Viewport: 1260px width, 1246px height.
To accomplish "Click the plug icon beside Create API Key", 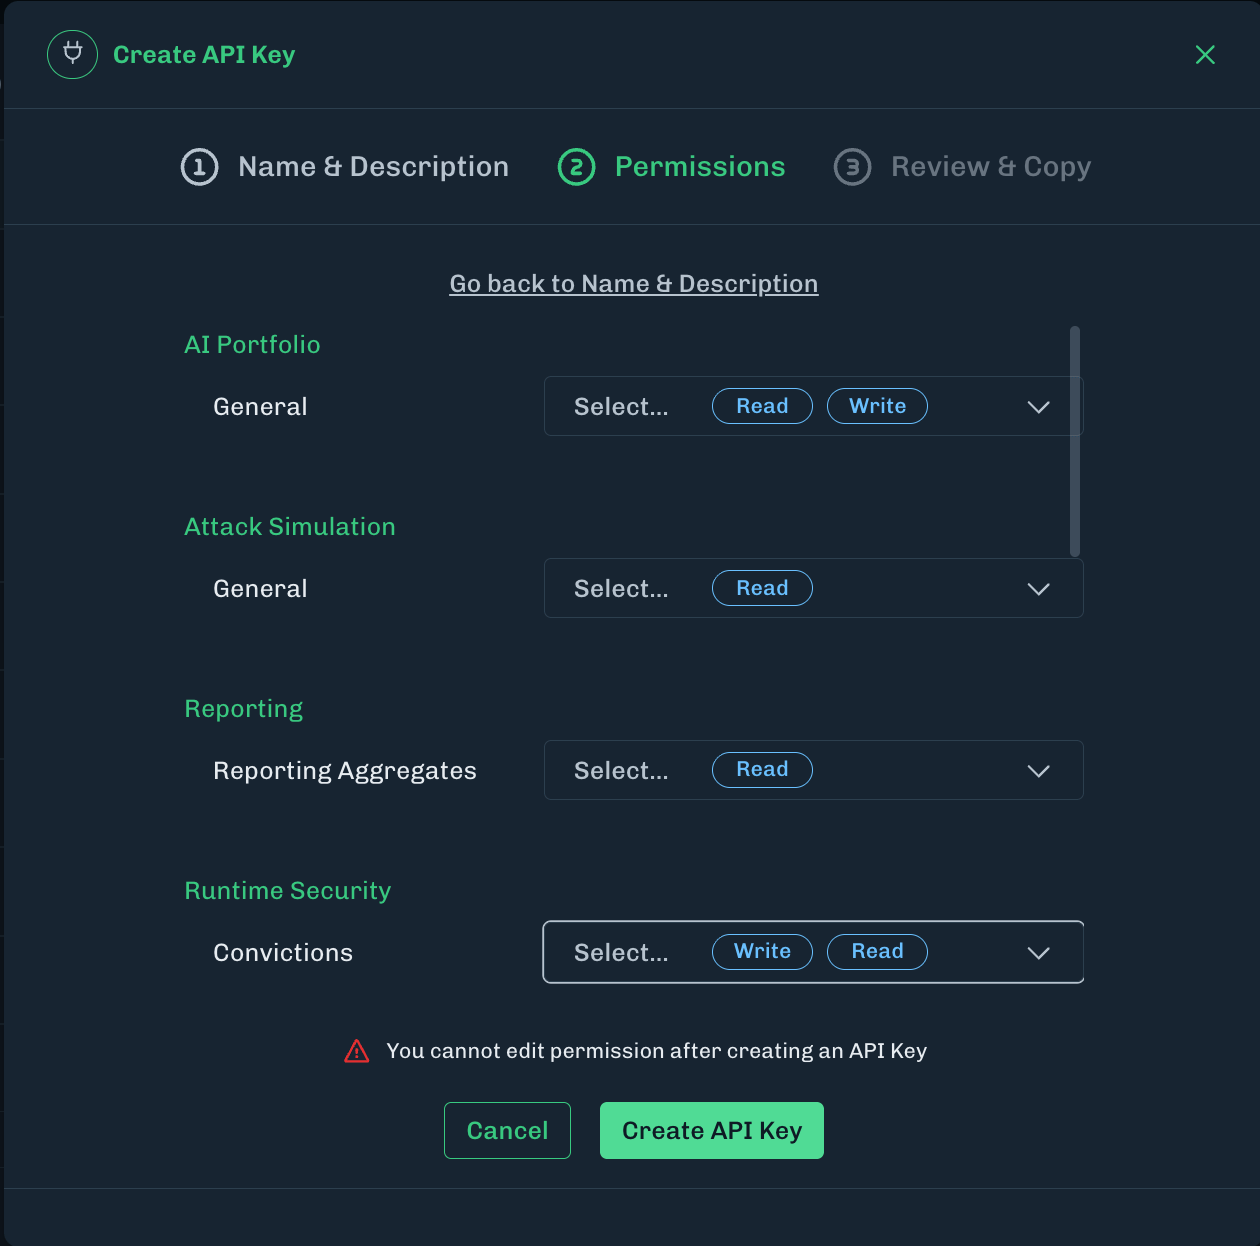I will 72,54.
